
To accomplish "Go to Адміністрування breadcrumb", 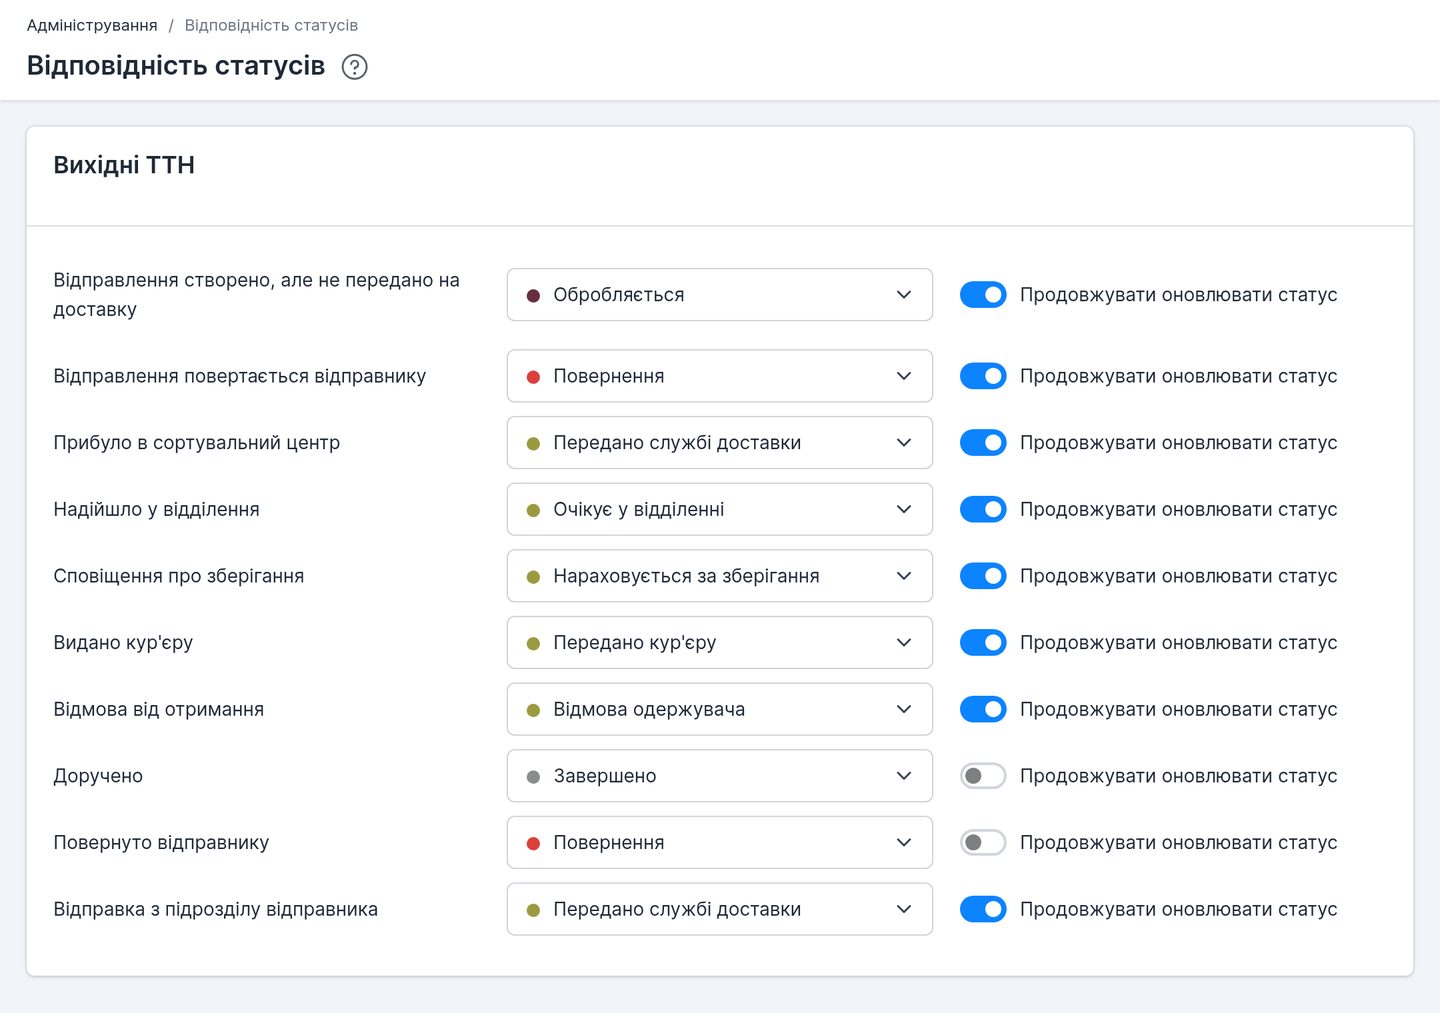I will click(92, 25).
